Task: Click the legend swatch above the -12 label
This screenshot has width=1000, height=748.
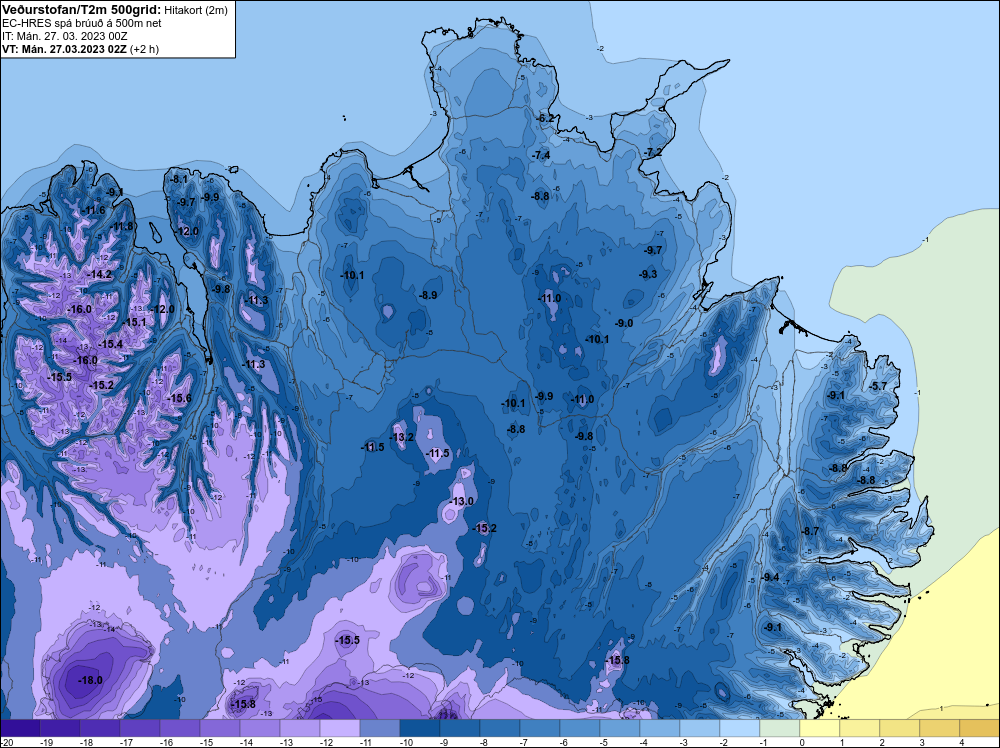Action: coord(340,728)
